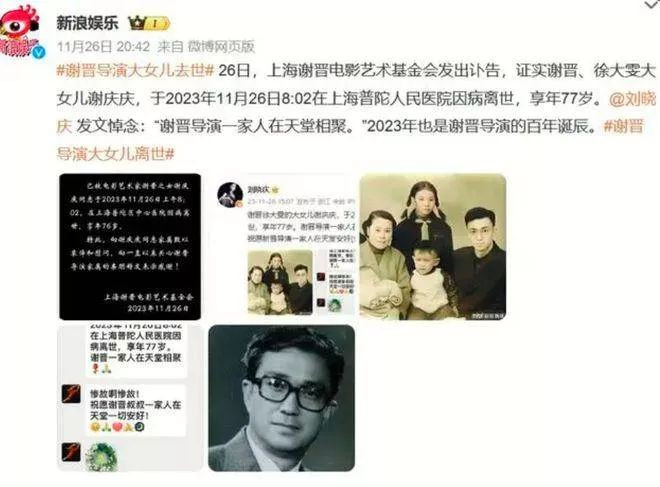Click the post timestamp 11月26日 20:42
This screenshot has width=660, height=487.
[103, 46]
